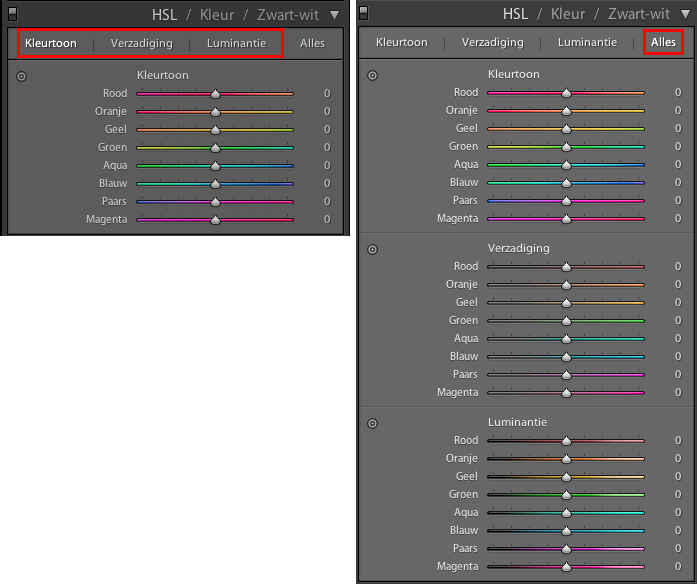Click Luminantie Rood slider handle
697x584 pixels.
coord(566,440)
